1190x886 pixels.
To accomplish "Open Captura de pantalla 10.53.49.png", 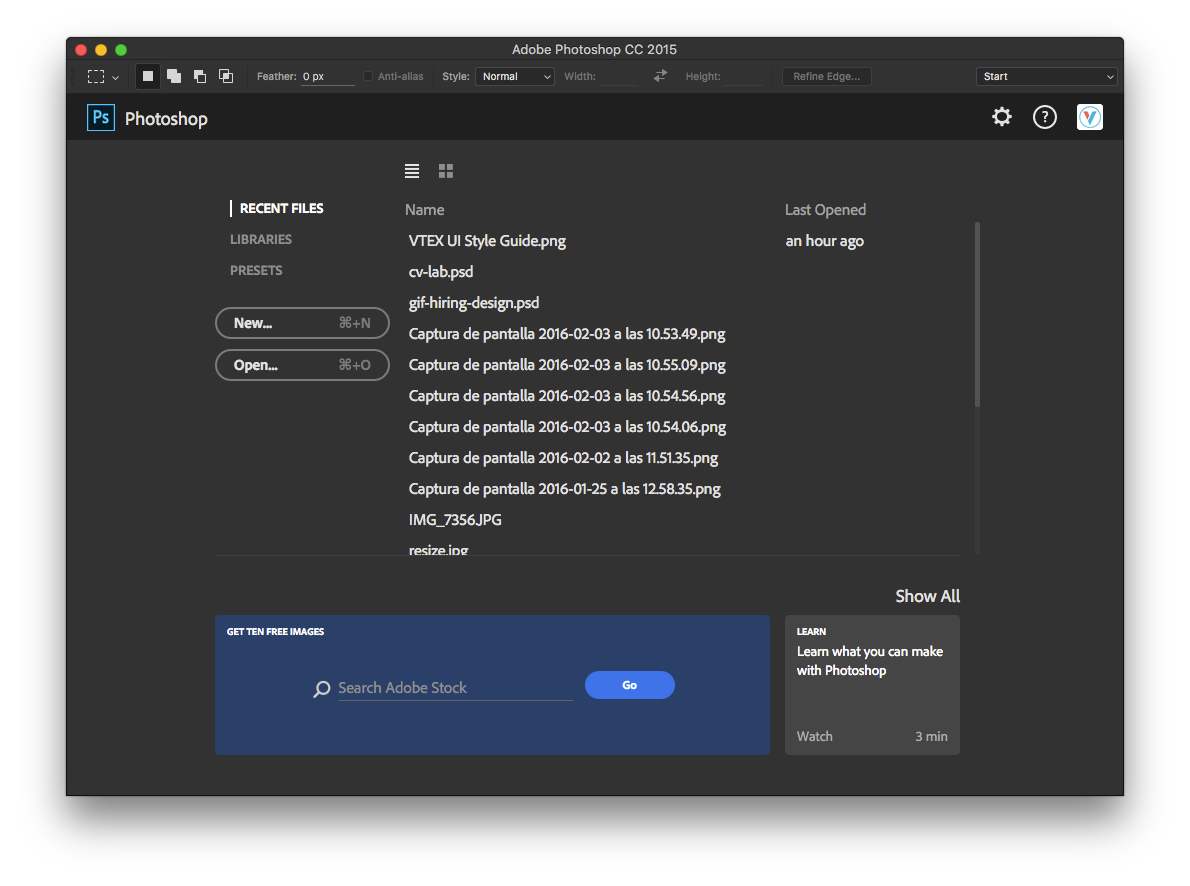I will (x=567, y=334).
